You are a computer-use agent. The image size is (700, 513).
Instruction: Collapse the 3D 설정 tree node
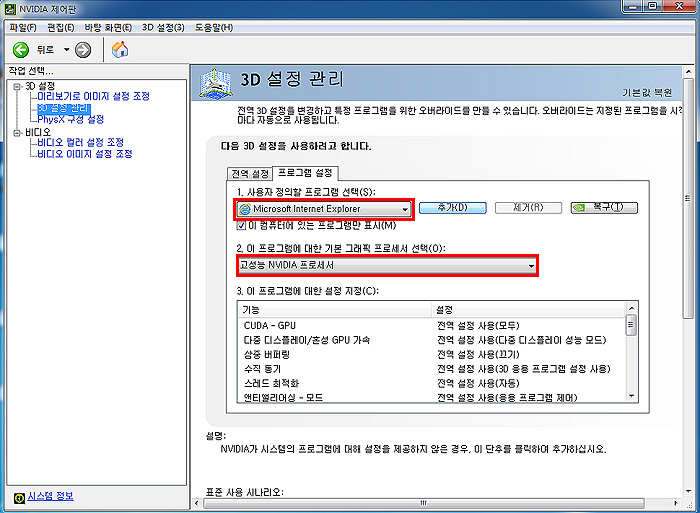tap(17, 86)
